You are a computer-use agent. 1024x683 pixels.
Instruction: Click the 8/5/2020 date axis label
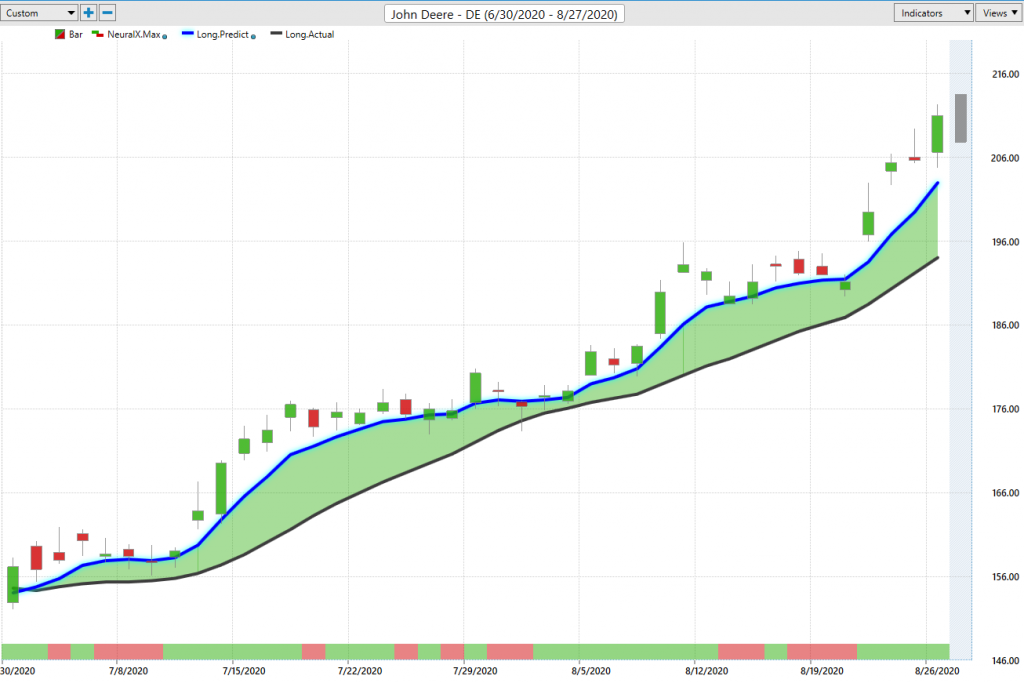pos(591,671)
